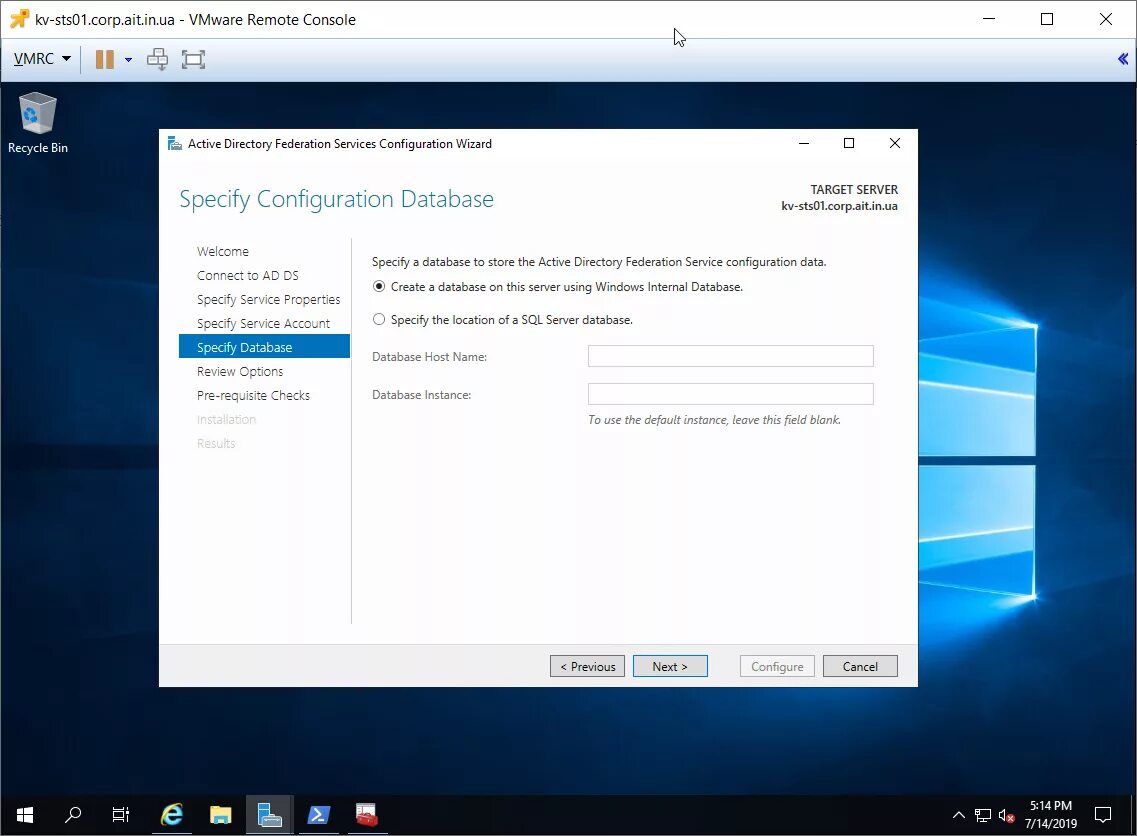Click the Next button
The image size is (1137, 836).
(x=670, y=666)
